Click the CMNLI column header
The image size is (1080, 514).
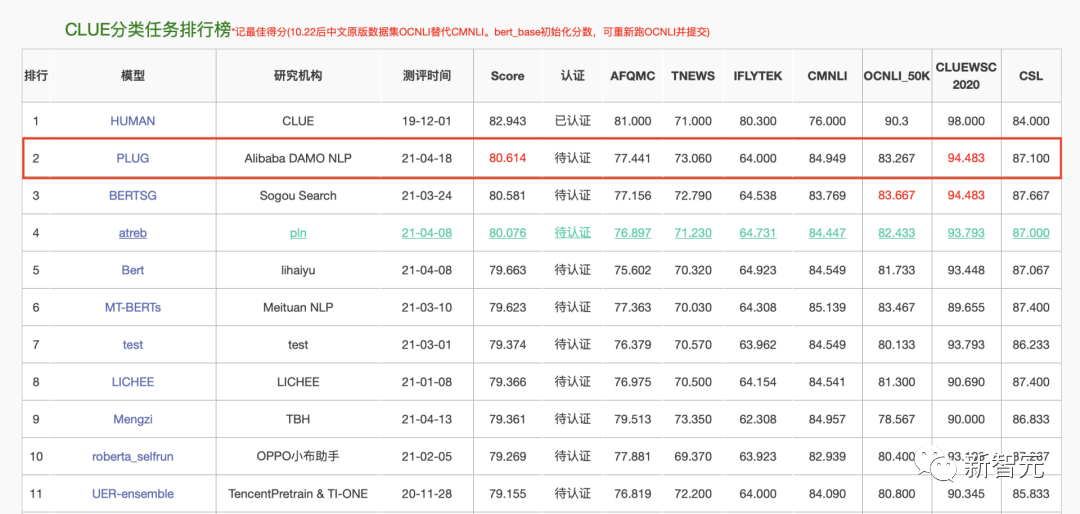[x=827, y=76]
